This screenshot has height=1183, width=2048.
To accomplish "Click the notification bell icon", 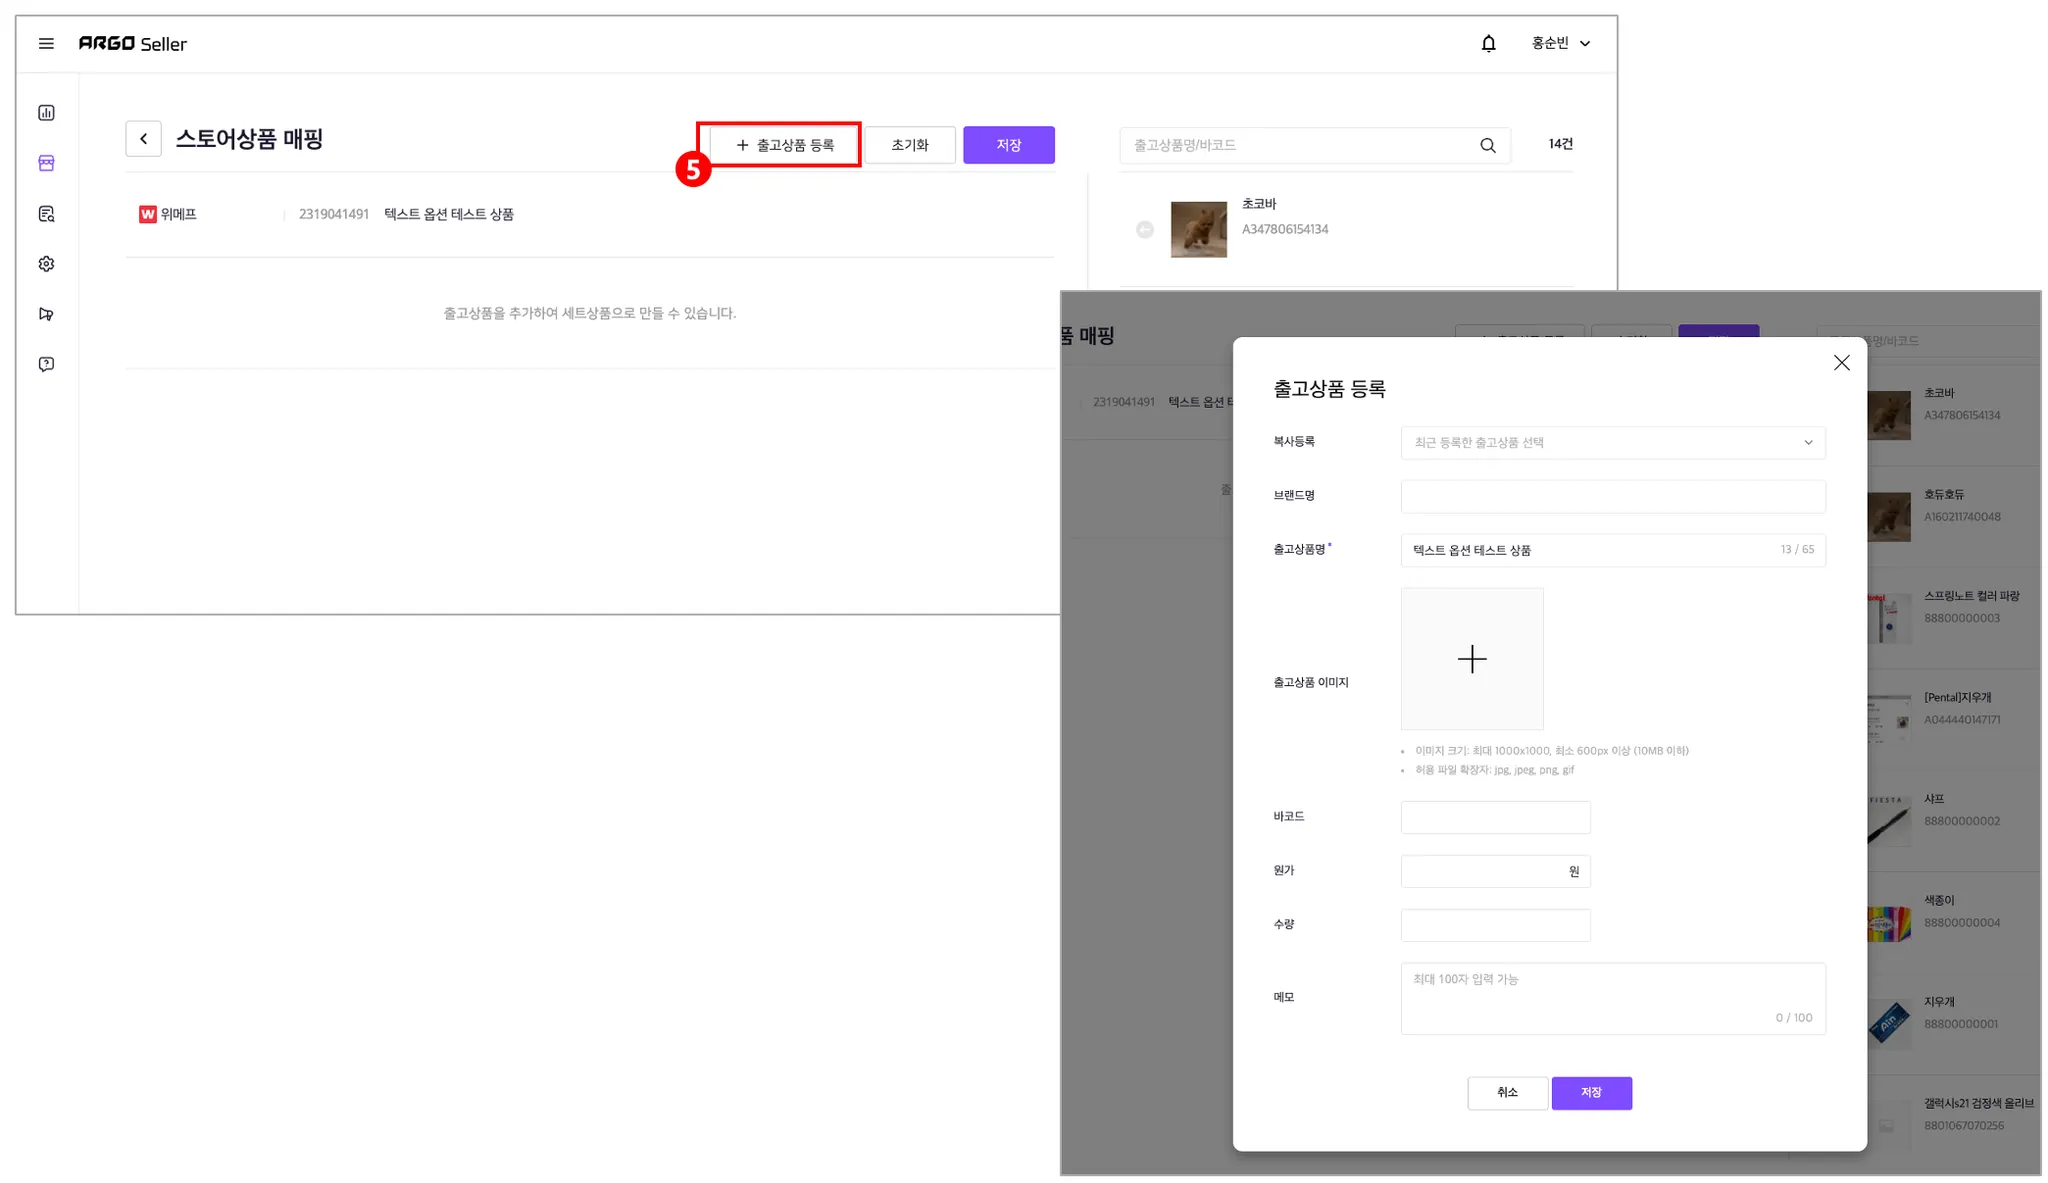I will coord(1488,43).
